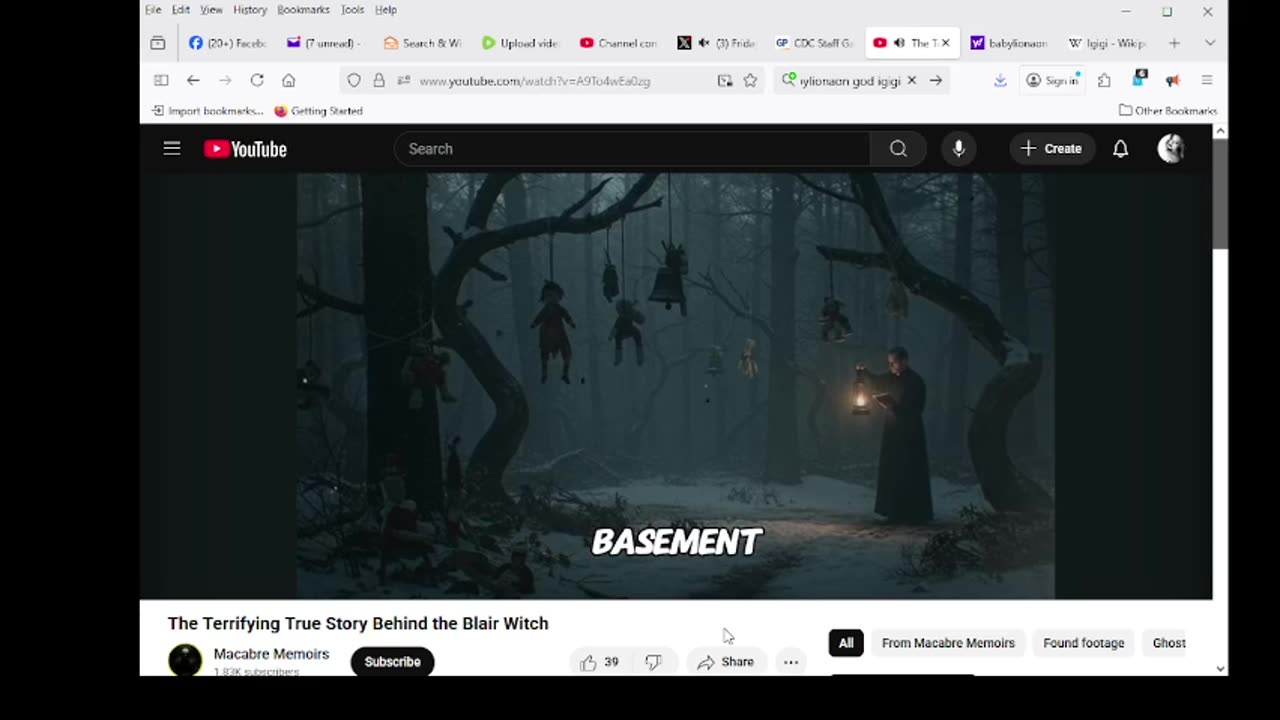Open Getting Started bookmark
This screenshot has height=720, width=1280.
[318, 111]
